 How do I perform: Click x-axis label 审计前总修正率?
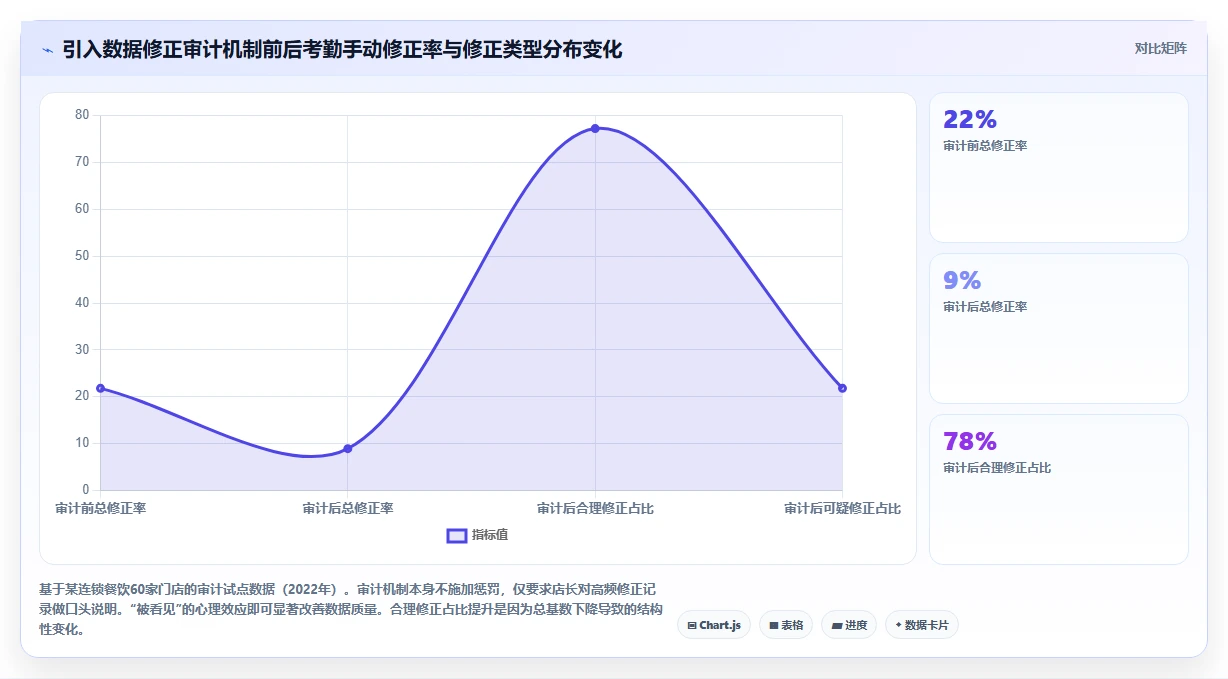coord(100,508)
